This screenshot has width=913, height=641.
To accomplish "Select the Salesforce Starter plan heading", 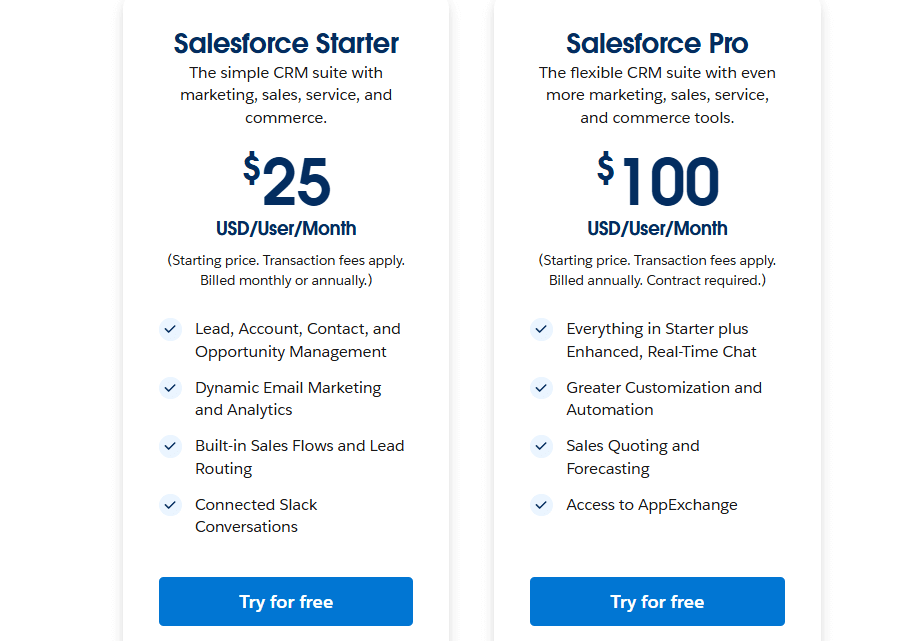I will pos(286,44).
